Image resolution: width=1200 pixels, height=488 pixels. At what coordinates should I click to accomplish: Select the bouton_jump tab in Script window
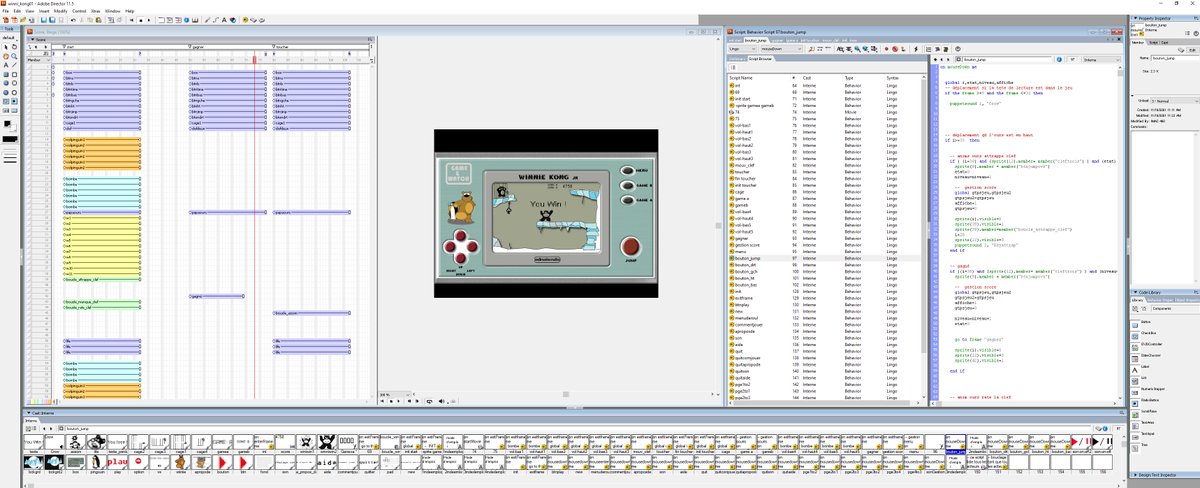(756, 40)
